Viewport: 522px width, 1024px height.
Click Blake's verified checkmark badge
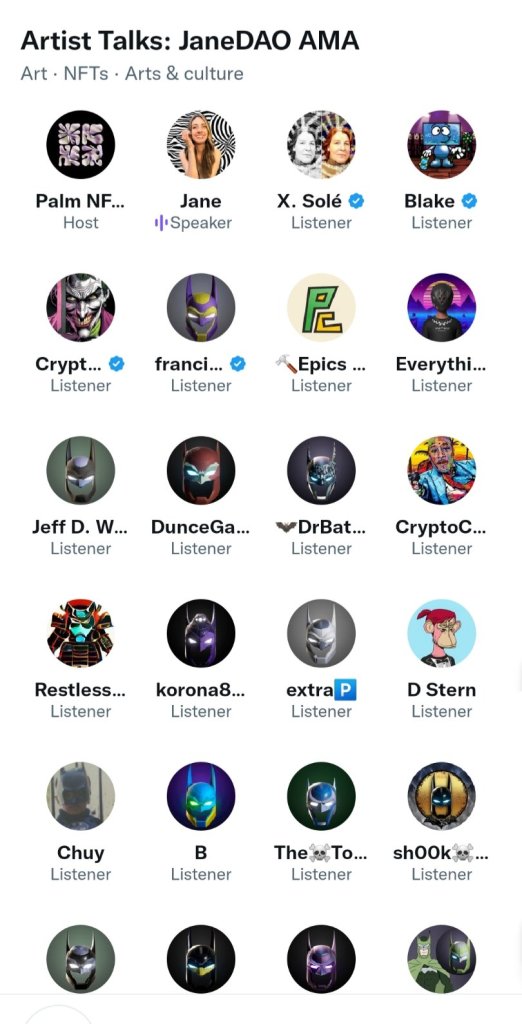469,201
